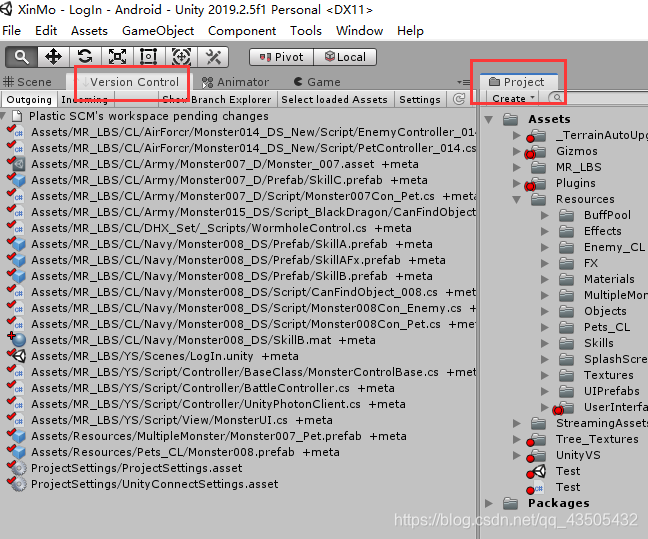Expand the Effects folder
The image size is (648, 539).
coord(545,231)
